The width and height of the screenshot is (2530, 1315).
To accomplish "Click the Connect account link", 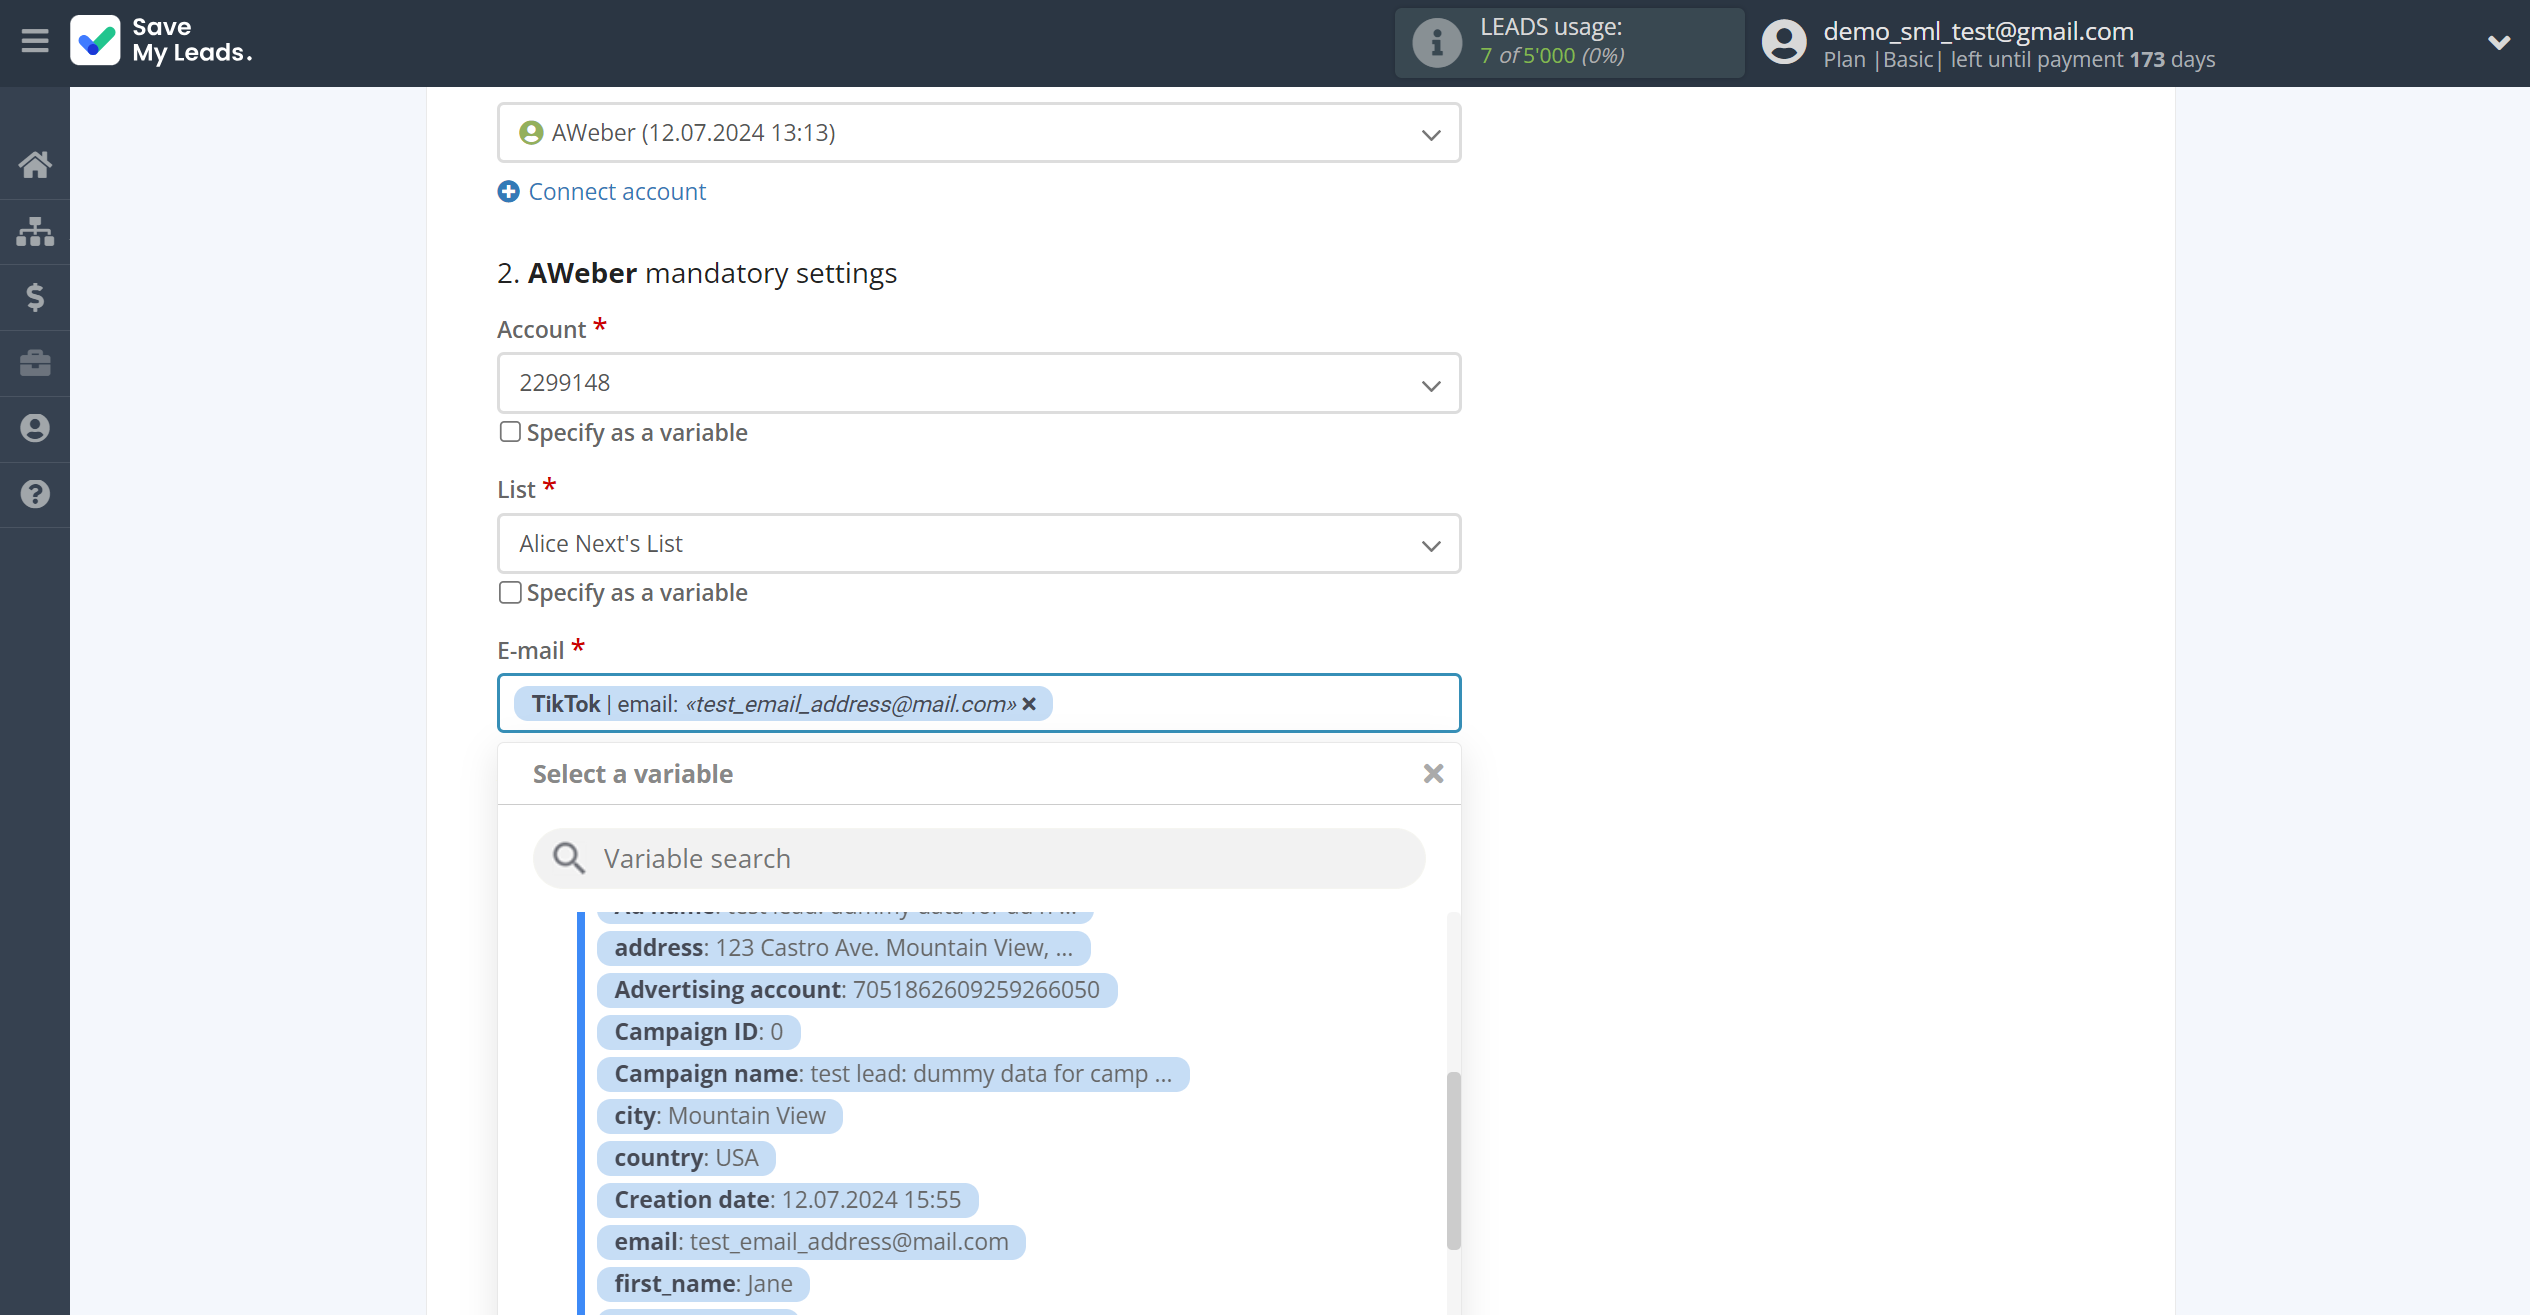I will tap(617, 191).
